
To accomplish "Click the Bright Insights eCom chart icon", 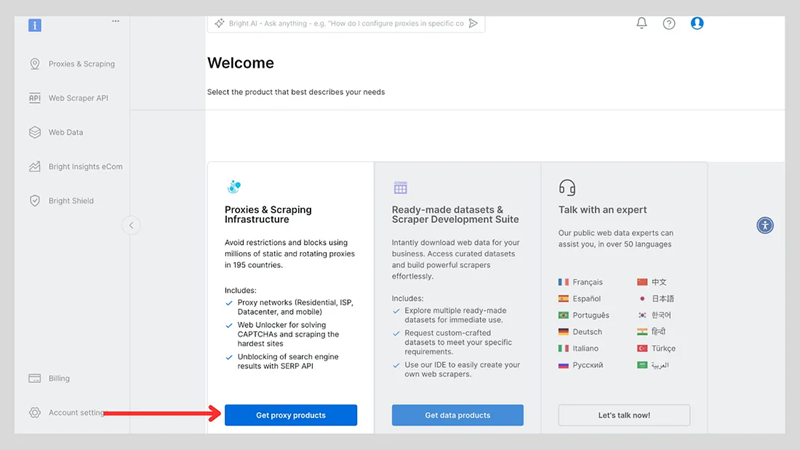I will tap(35, 166).
